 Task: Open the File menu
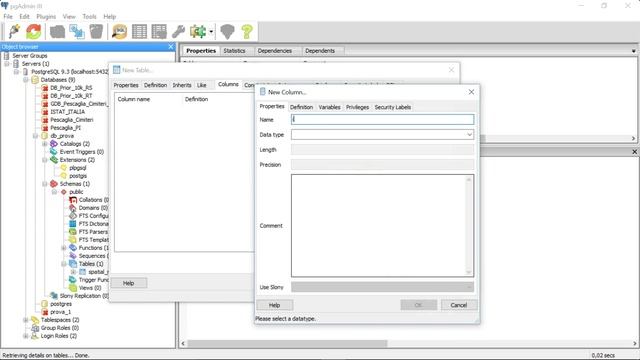pos(8,16)
